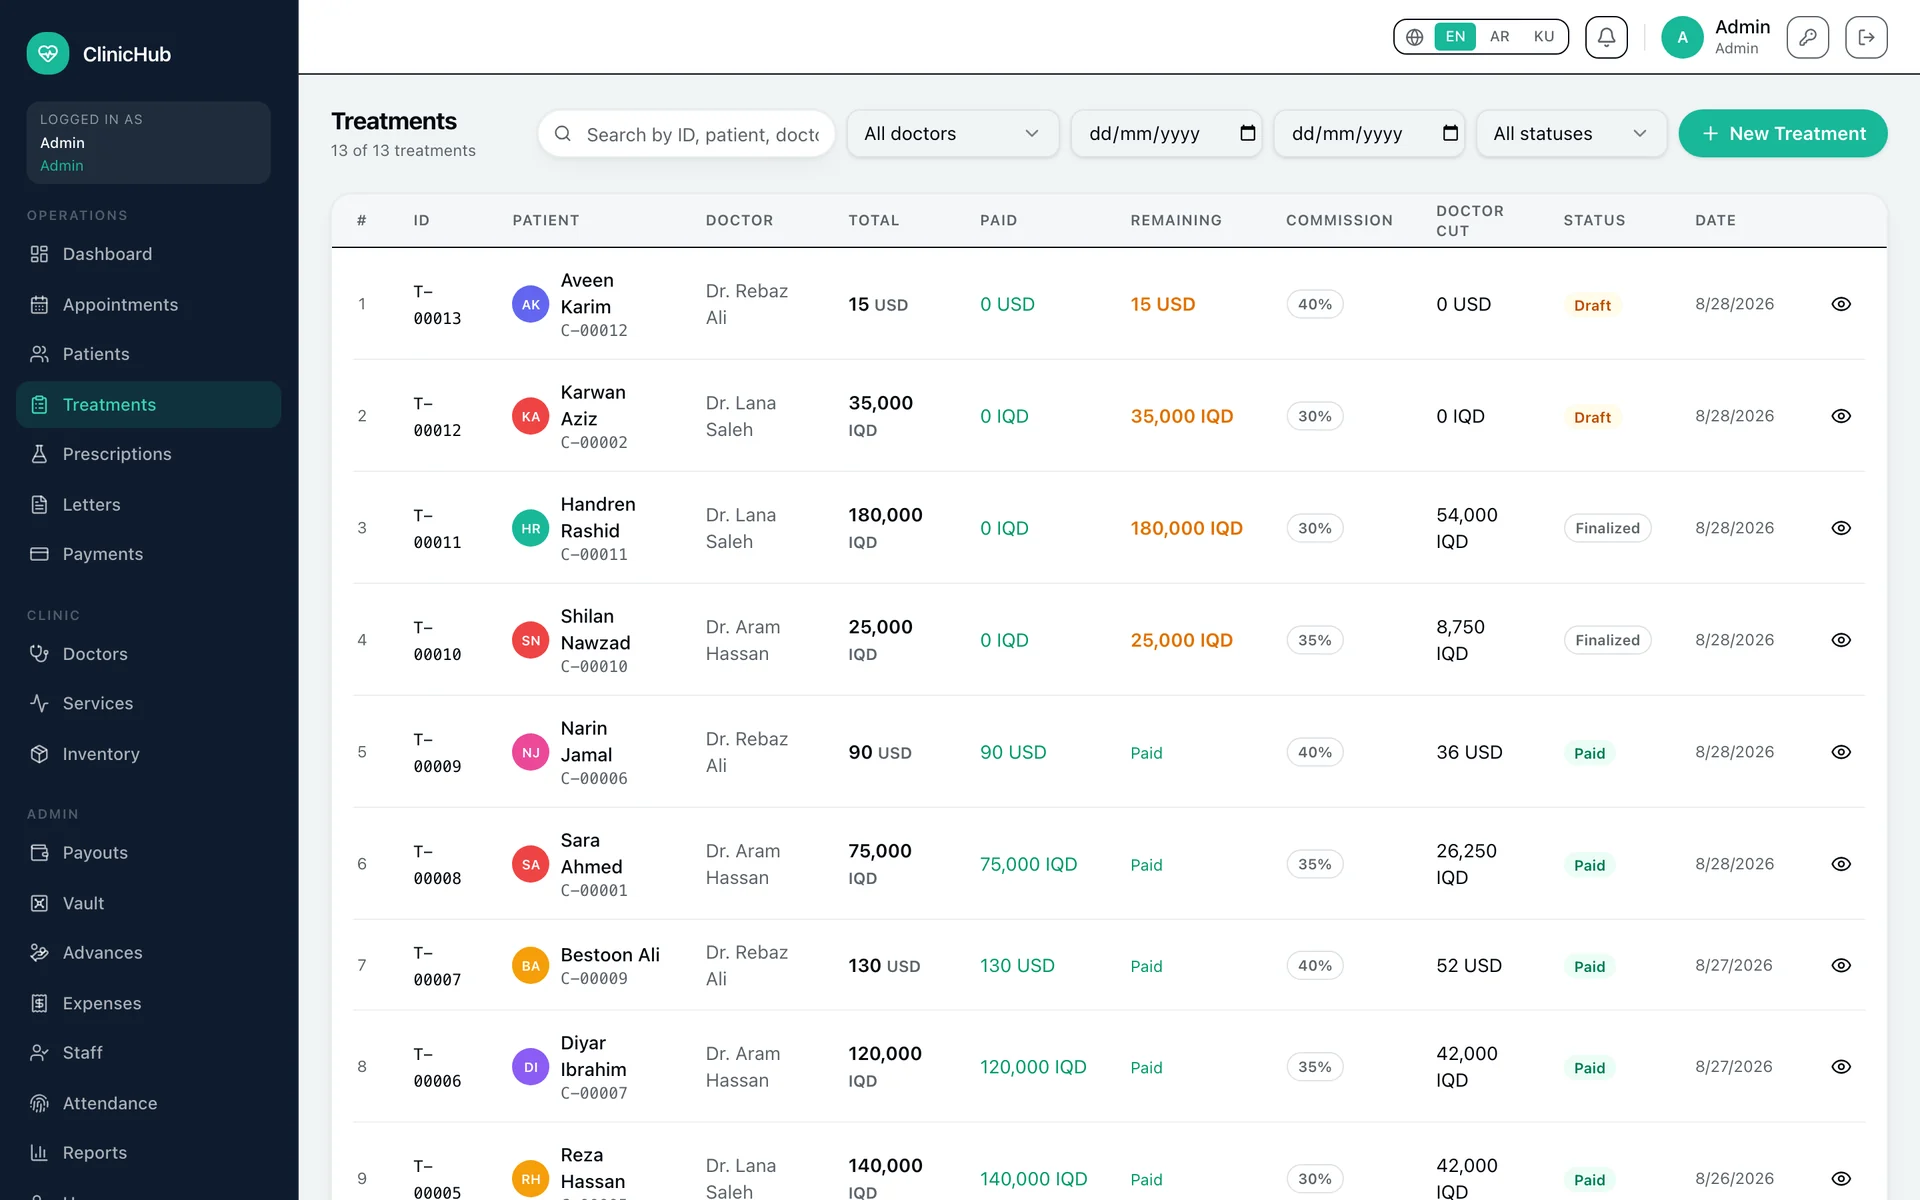The width and height of the screenshot is (1920, 1200).
Task: Open Services in sidebar
Action: [148, 703]
